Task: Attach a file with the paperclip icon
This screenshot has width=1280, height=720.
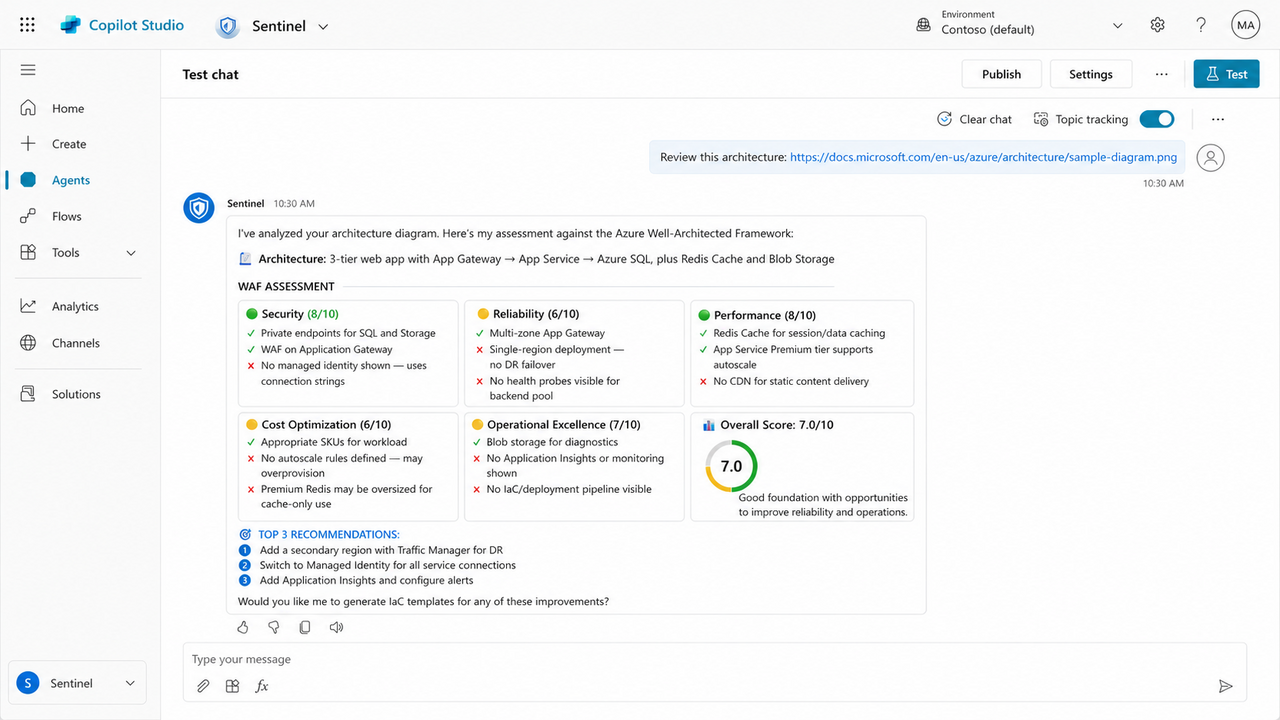Action: tap(202, 686)
